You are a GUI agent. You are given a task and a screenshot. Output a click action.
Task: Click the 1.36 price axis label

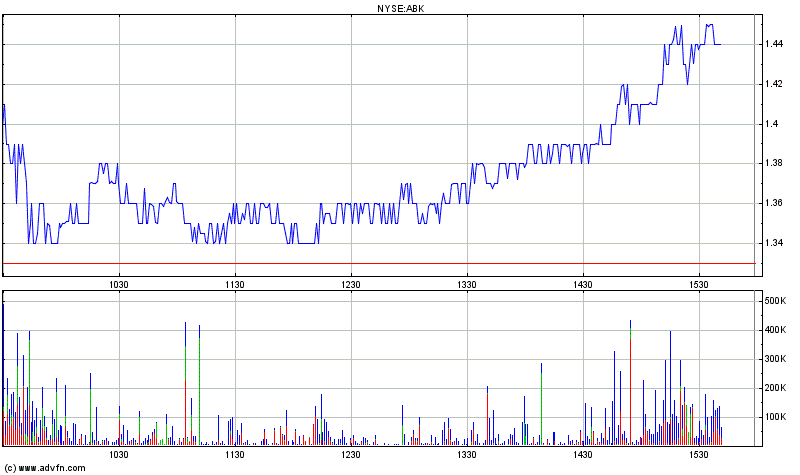(773, 203)
